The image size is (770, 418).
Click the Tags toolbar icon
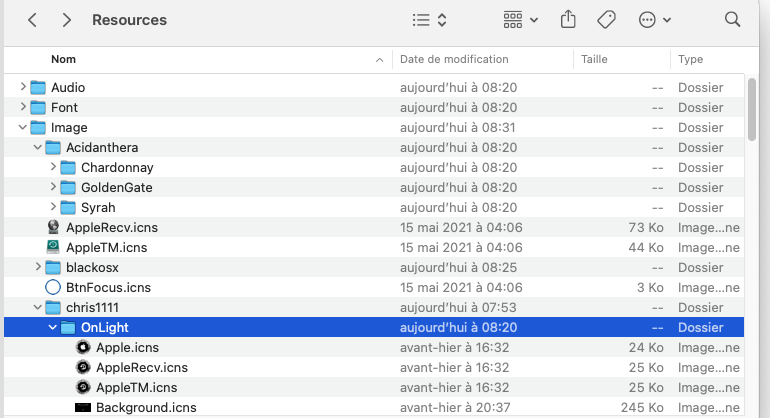pos(606,20)
